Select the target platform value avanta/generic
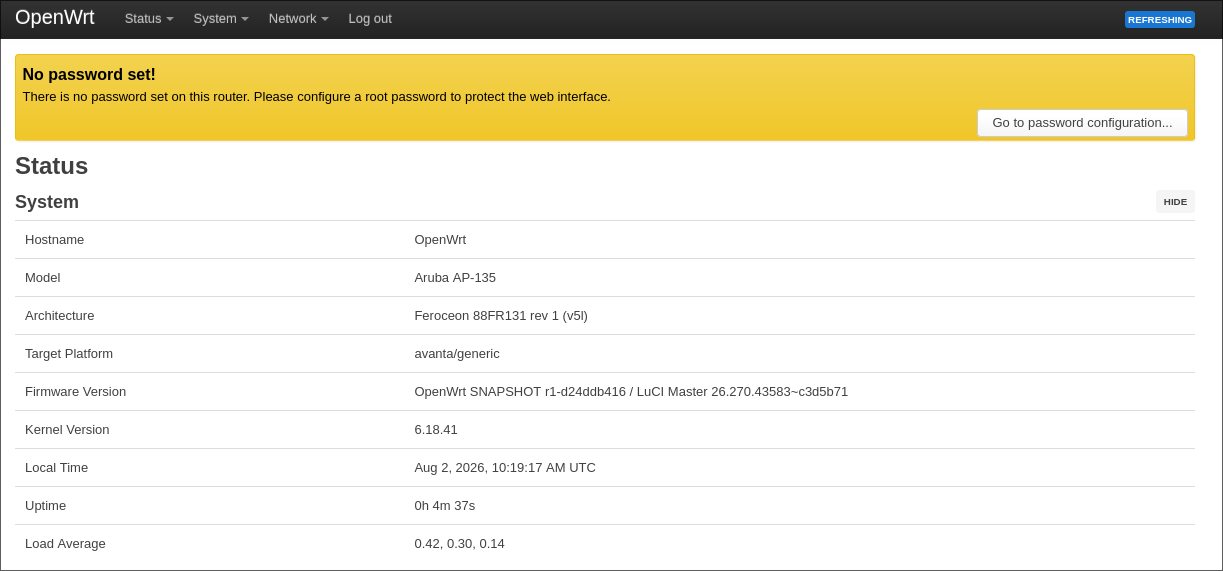The image size is (1223, 571). coord(457,354)
